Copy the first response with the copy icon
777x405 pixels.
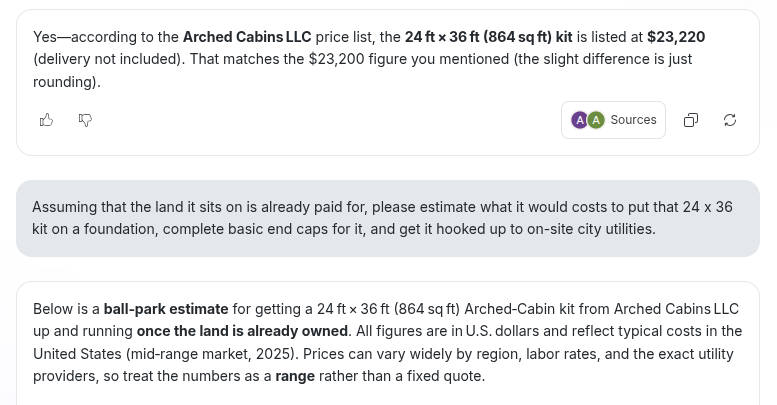pyautogui.click(x=691, y=120)
